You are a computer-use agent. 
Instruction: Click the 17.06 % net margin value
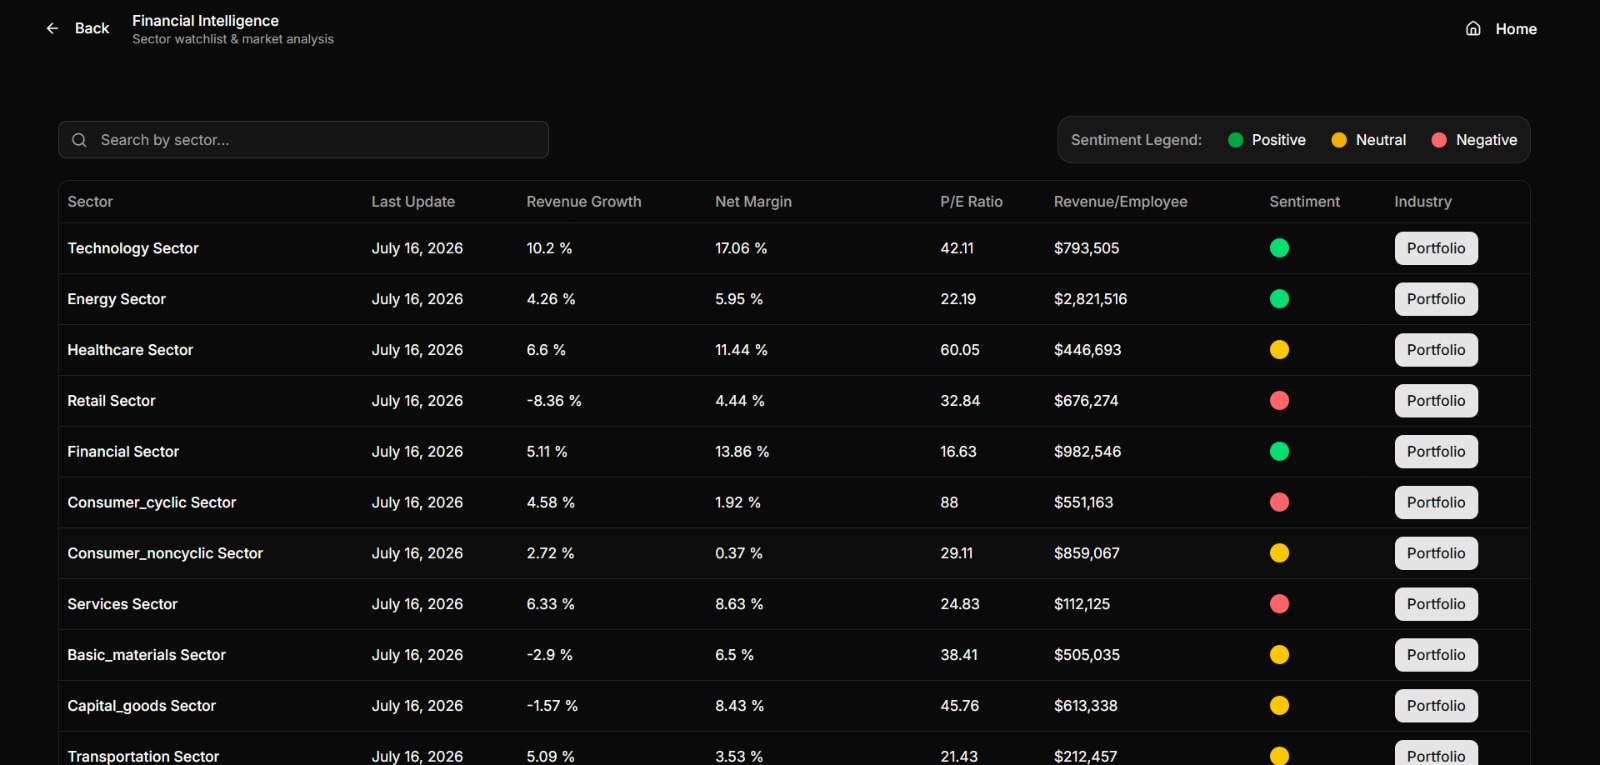pos(741,248)
